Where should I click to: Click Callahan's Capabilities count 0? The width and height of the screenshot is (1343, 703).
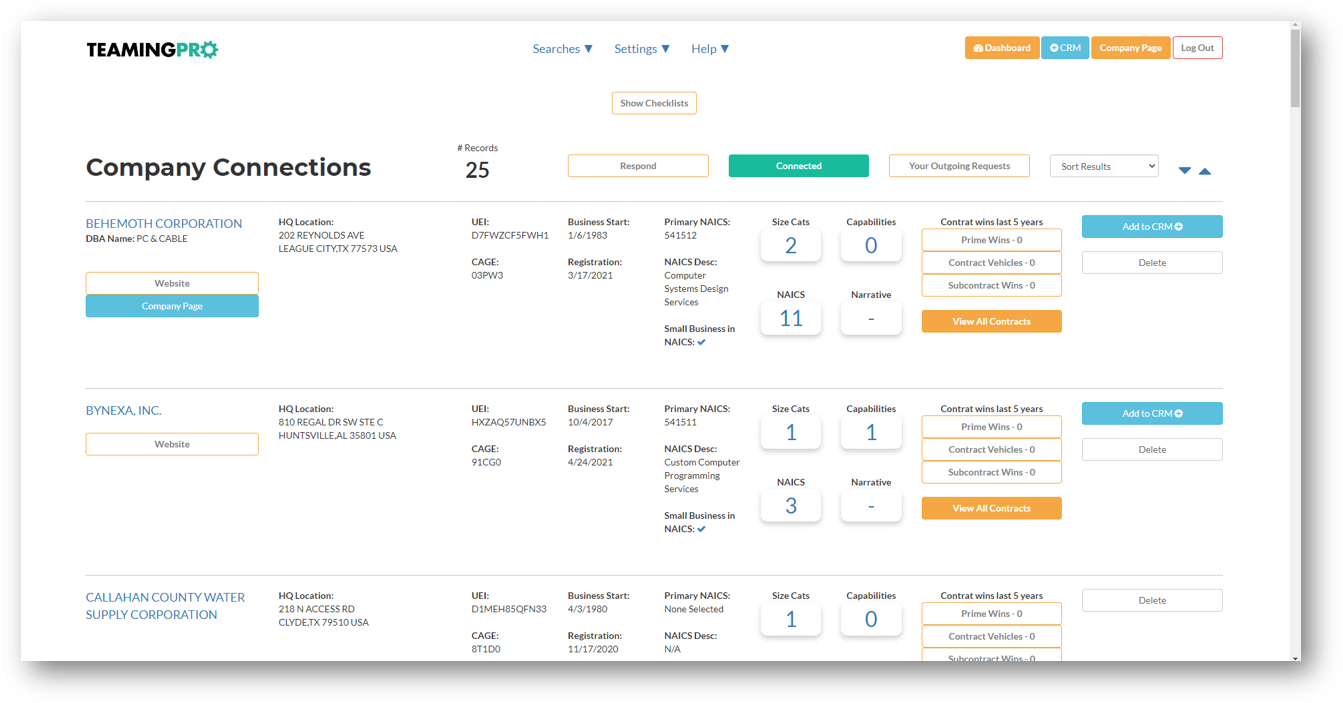click(x=871, y=619)
